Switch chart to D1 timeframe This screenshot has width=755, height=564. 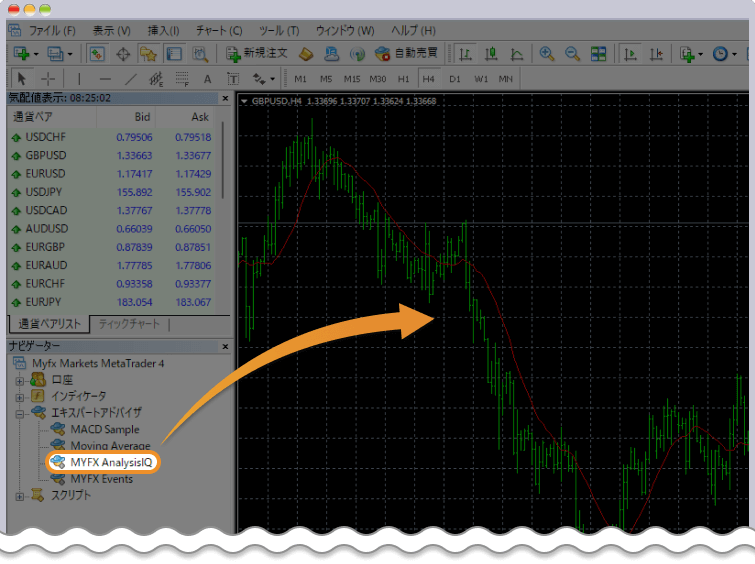[x=455, y=79]
